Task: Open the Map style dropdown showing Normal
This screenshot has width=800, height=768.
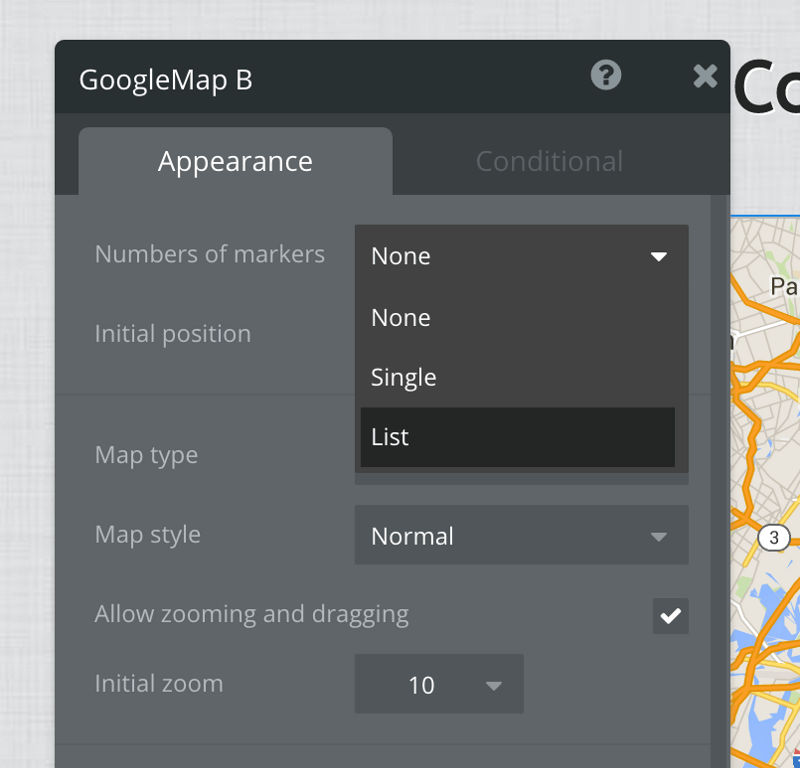Action: tap(521, 535)
